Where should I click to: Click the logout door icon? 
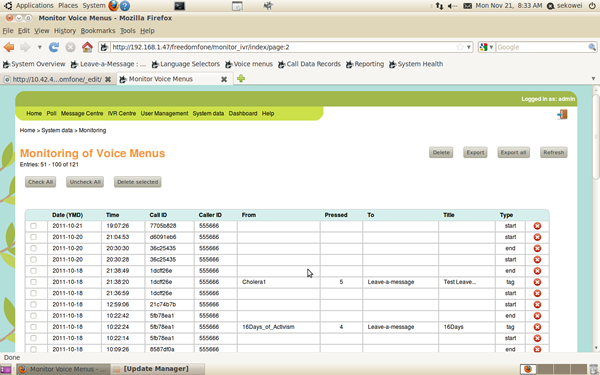(x=562, y=114)
